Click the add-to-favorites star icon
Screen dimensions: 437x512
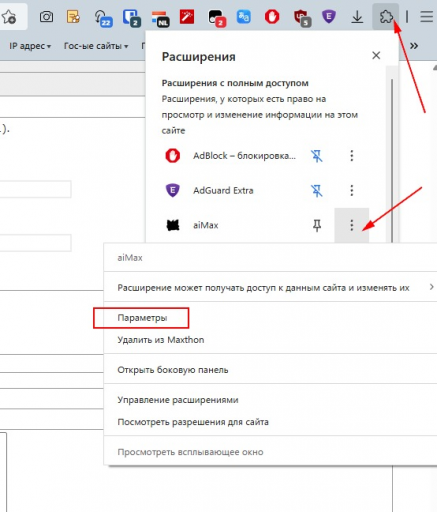[9, 16]
